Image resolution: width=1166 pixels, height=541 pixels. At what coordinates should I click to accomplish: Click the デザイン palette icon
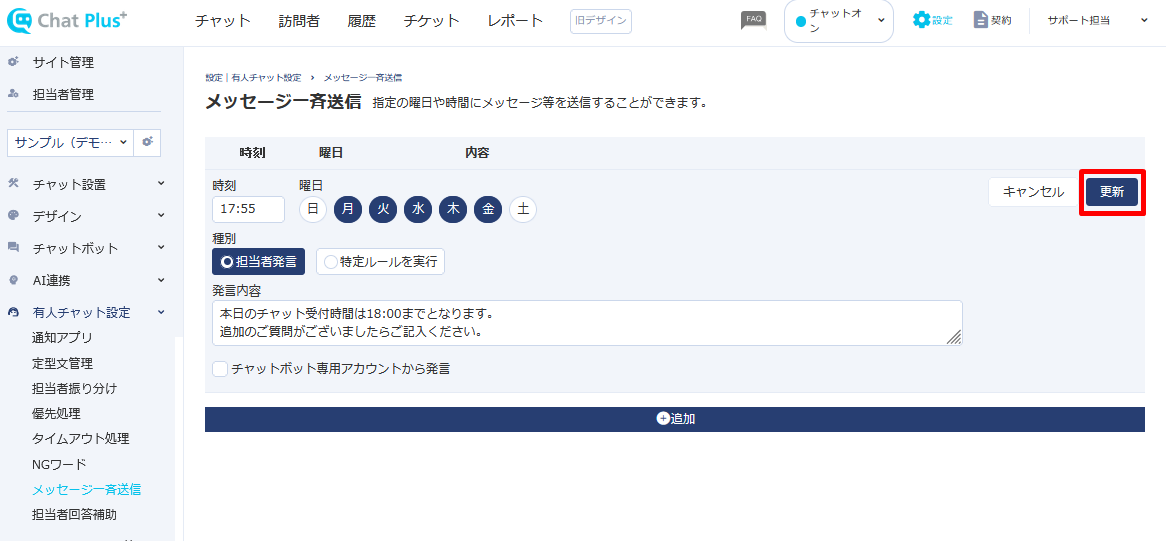(13, 216)
